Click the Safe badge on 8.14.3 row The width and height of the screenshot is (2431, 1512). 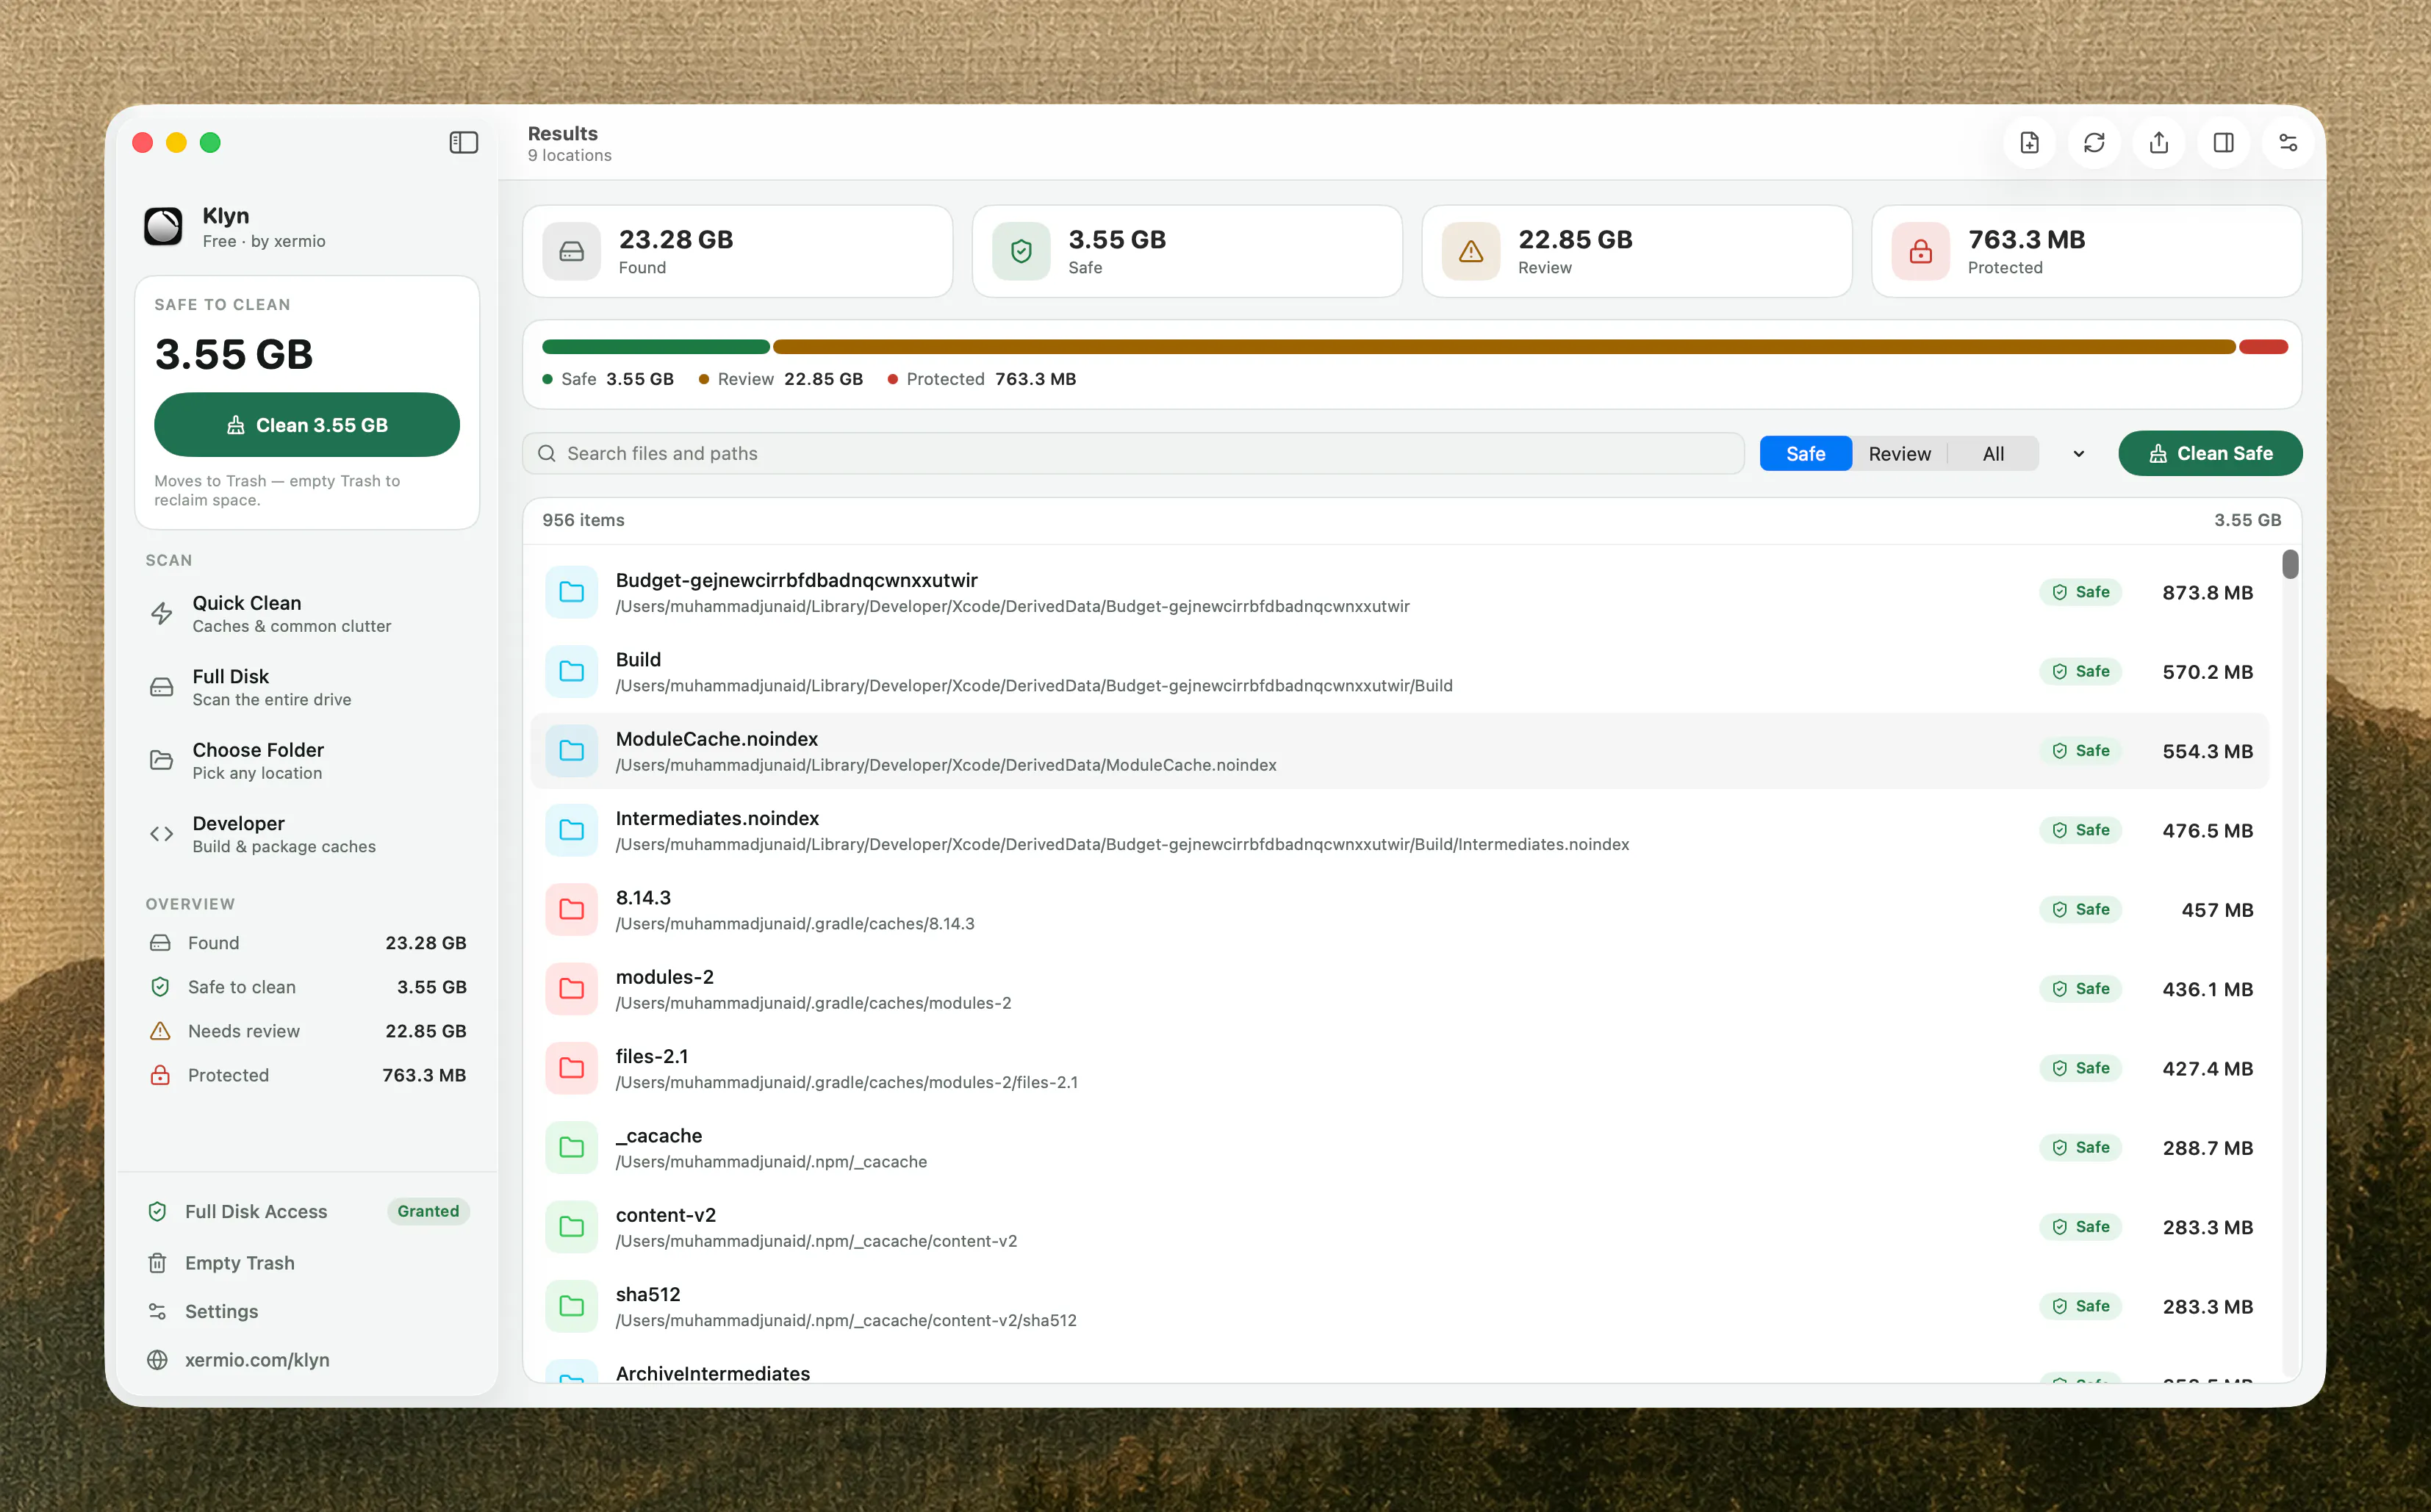pos(2080,909)
